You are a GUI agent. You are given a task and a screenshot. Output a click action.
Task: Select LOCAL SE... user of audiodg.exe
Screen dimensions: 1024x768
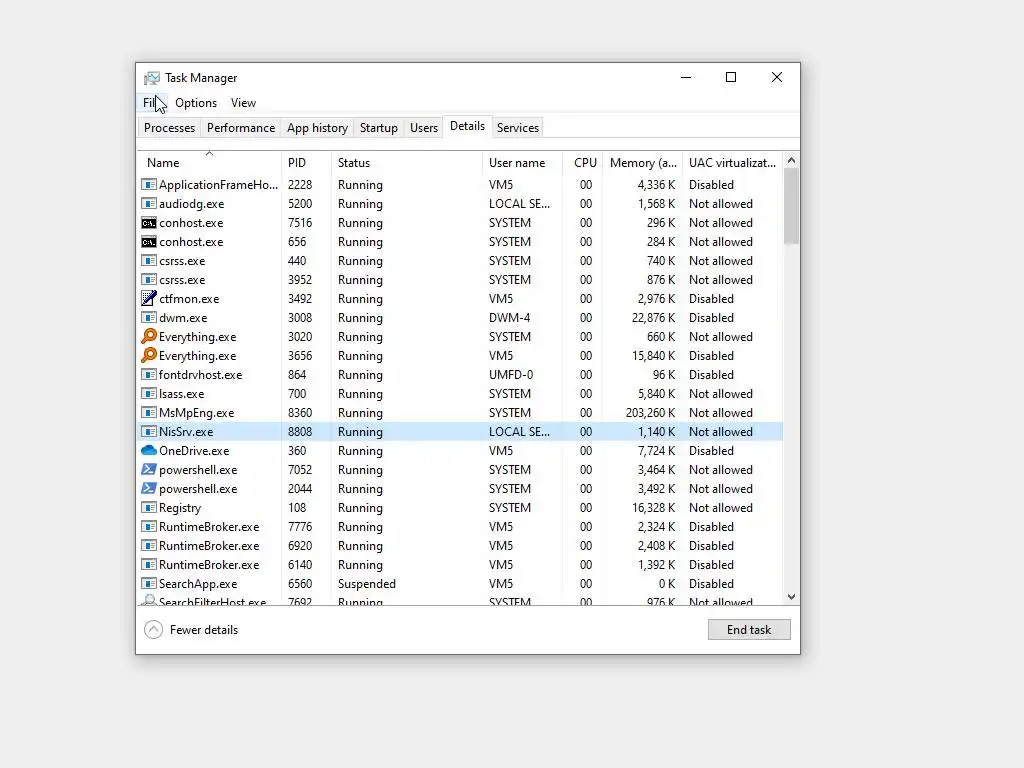pos(519,204)
